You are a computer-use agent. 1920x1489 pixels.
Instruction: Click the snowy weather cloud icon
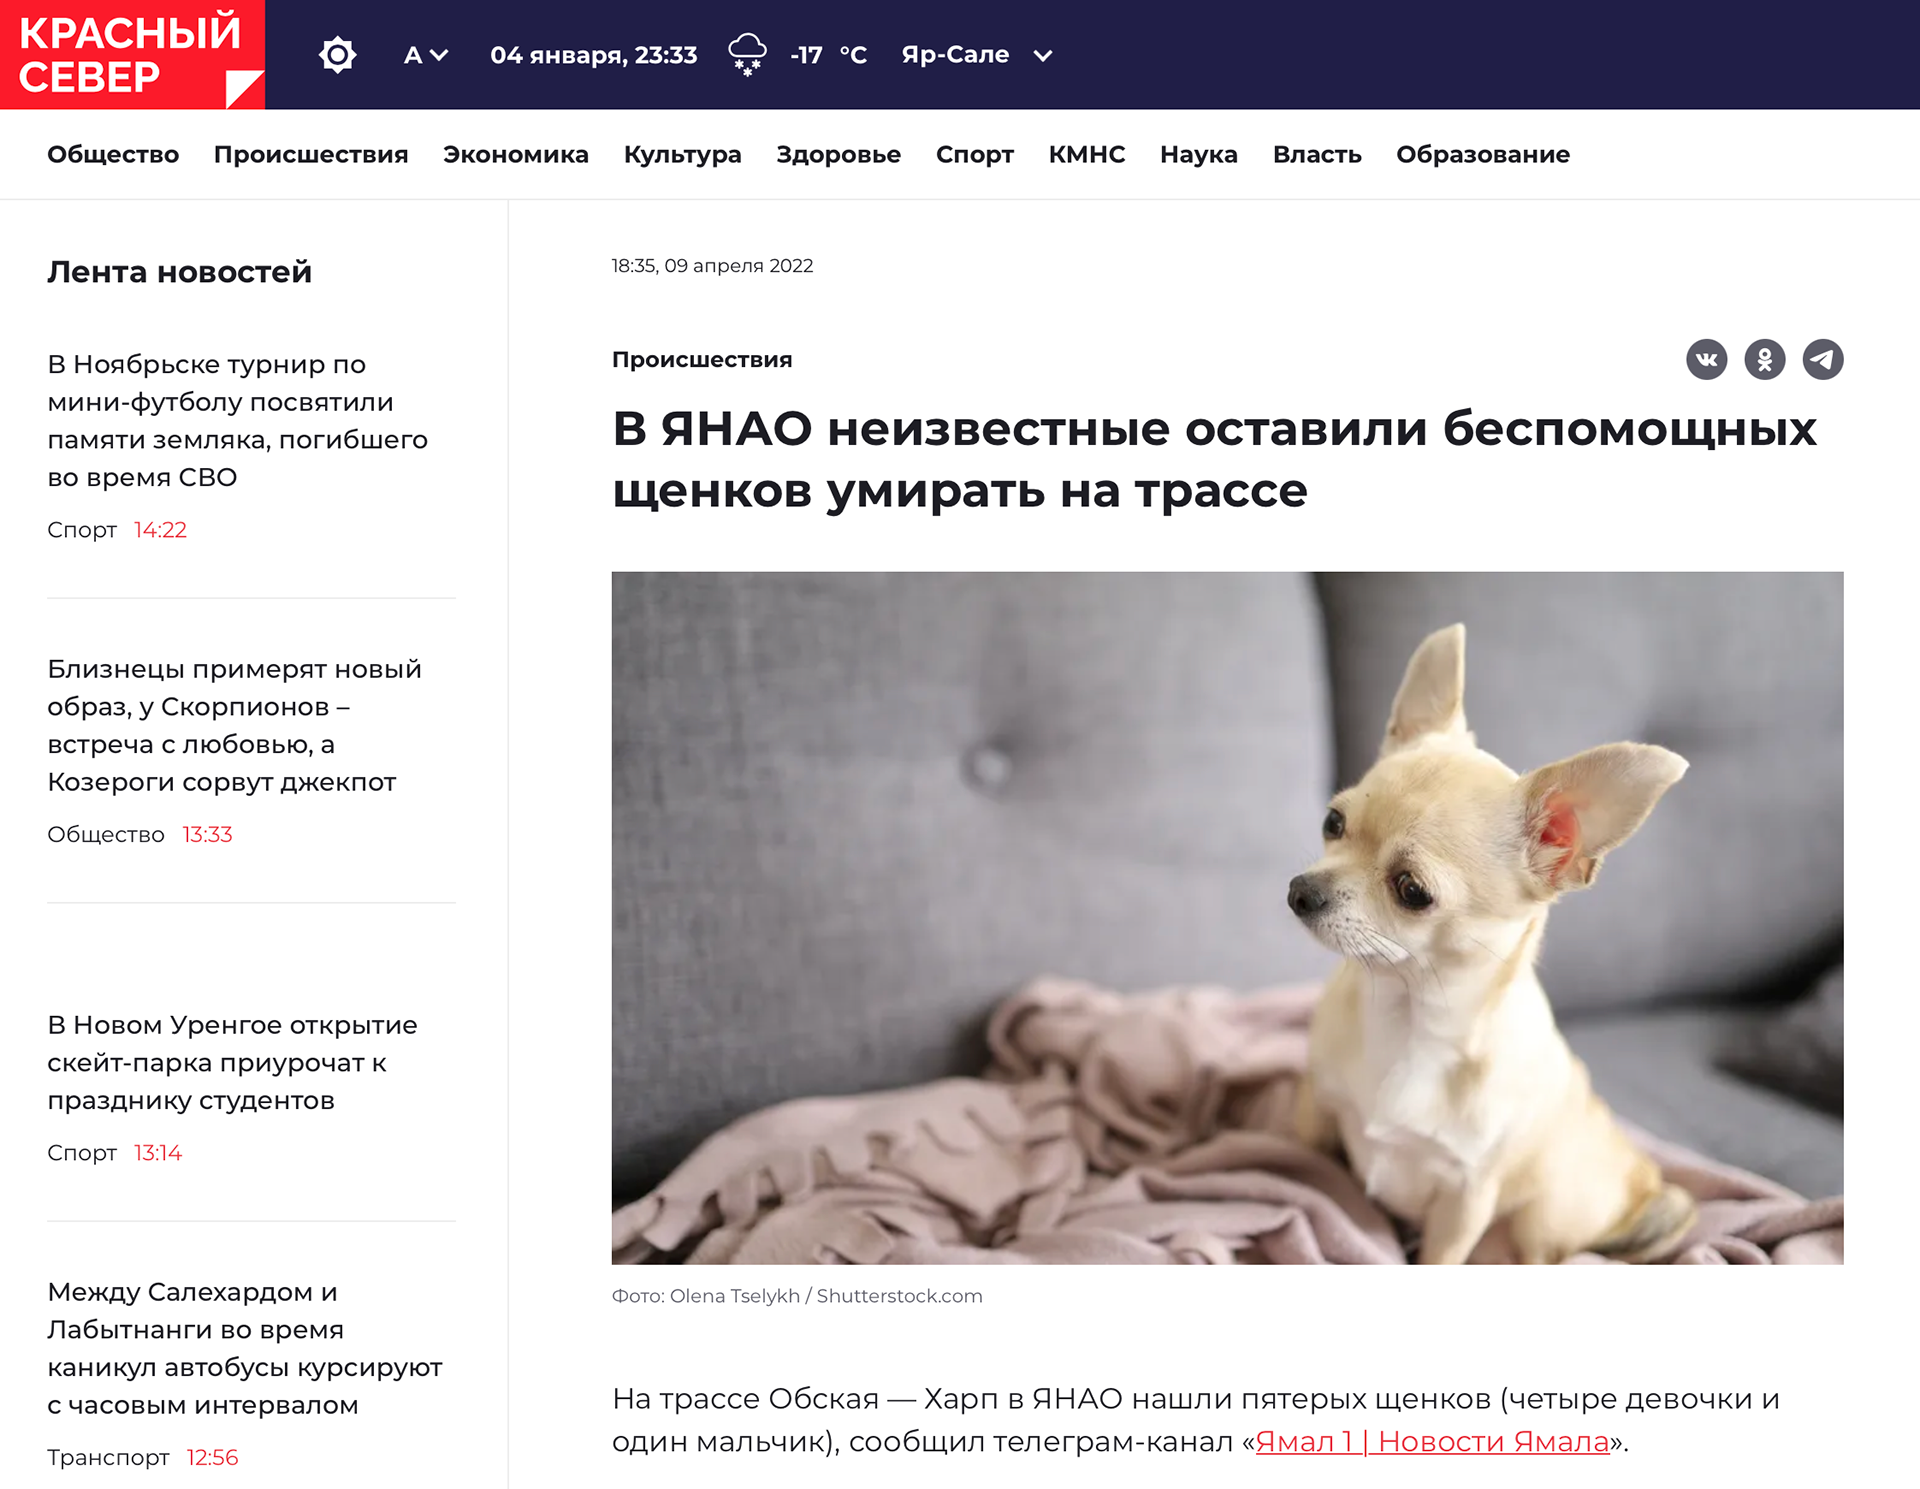(747, 55)
